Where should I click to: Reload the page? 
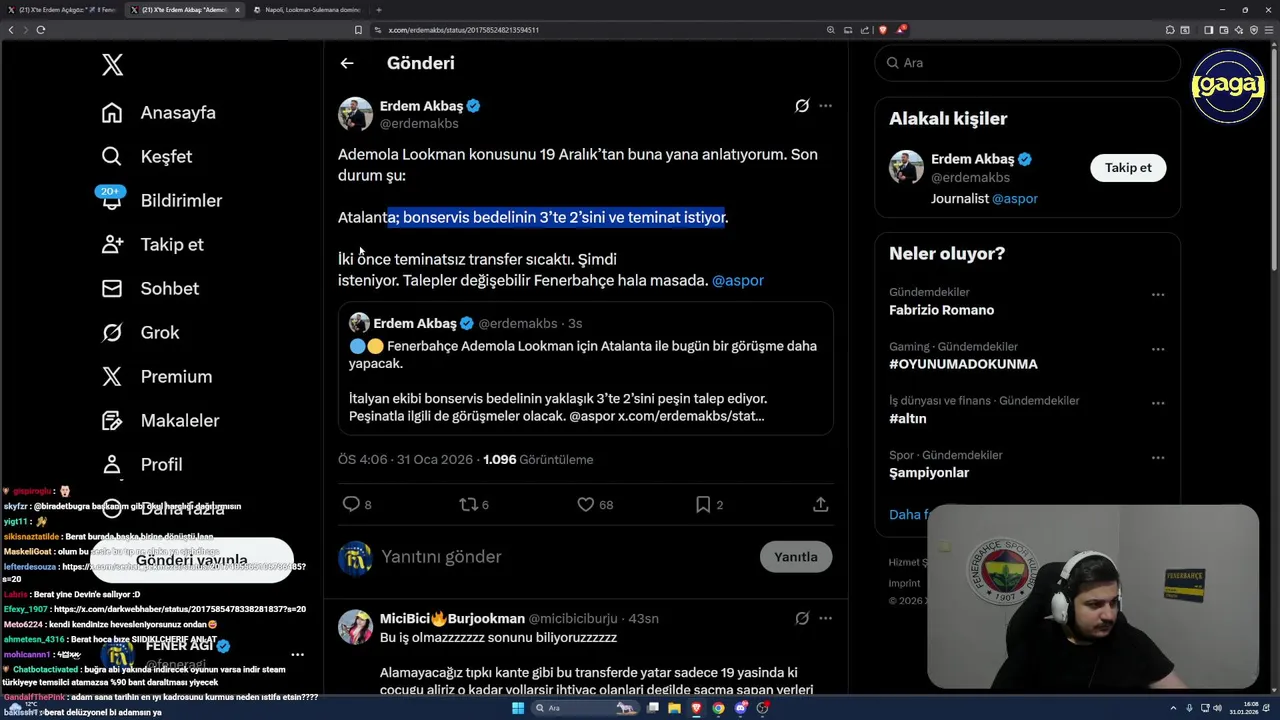click(x=41, y=30)
